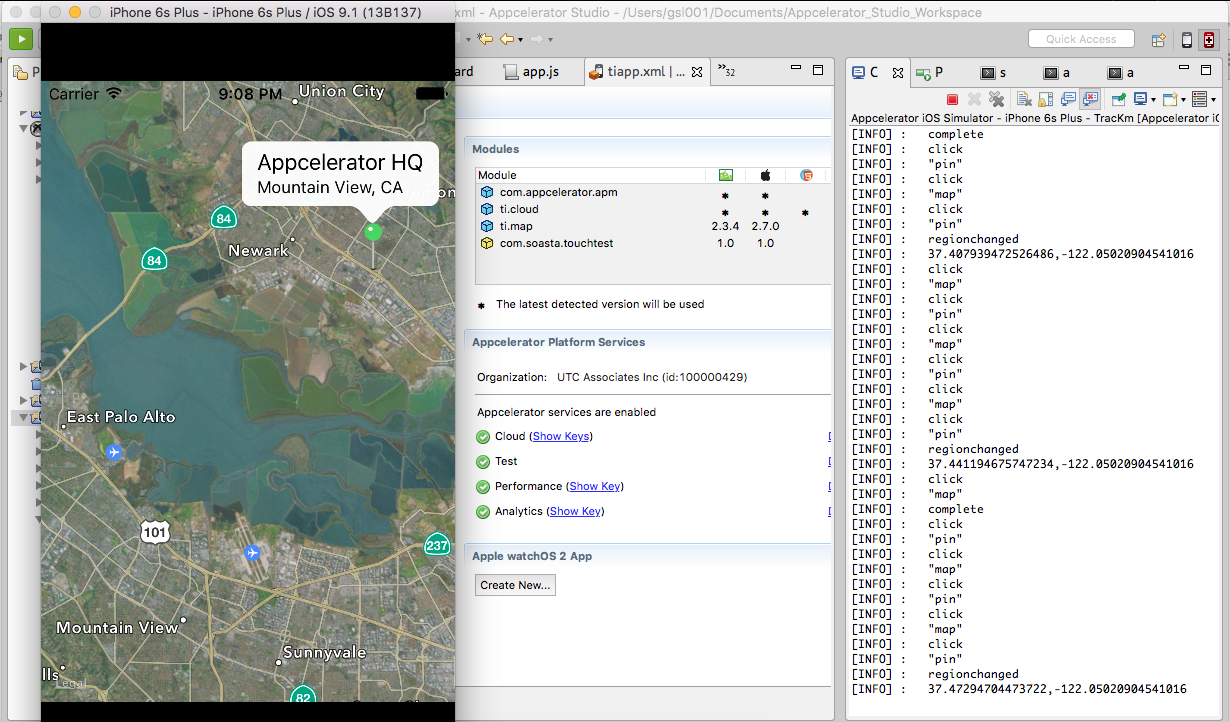Tap the Appcelerator HQ callout bubble

point(340,173)
